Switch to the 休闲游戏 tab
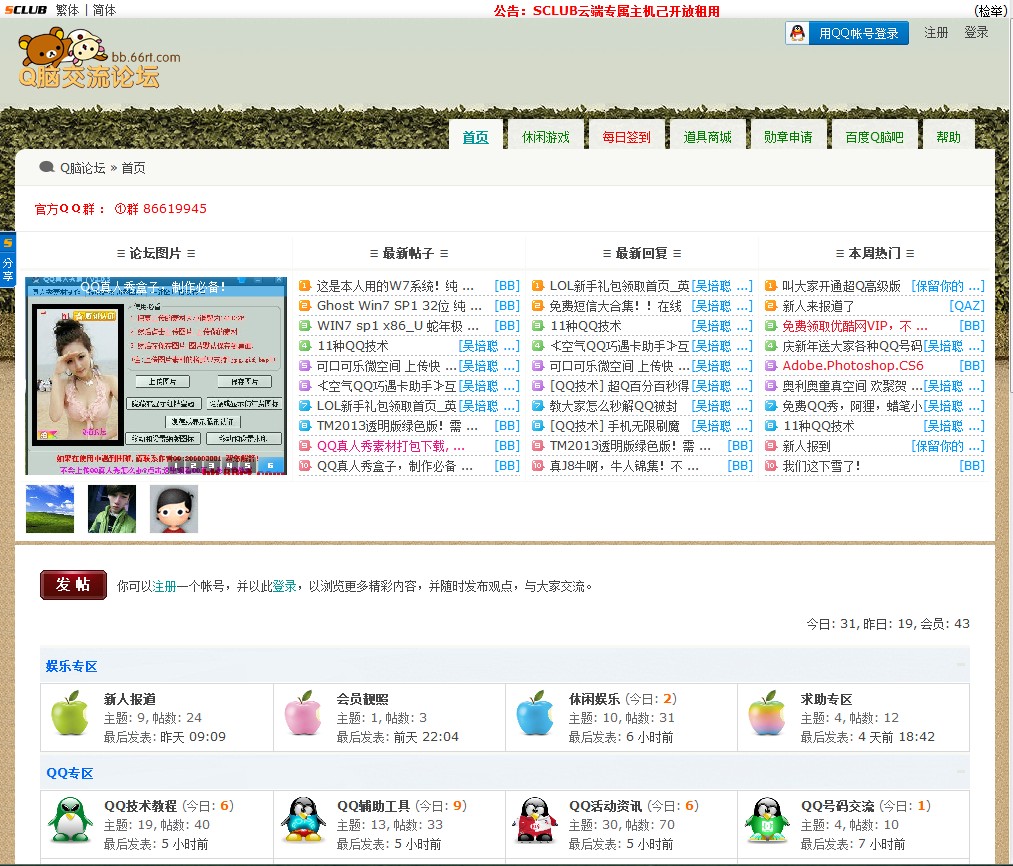The image size is (1013, 866). pyautogui.click(x=546, y=136)
